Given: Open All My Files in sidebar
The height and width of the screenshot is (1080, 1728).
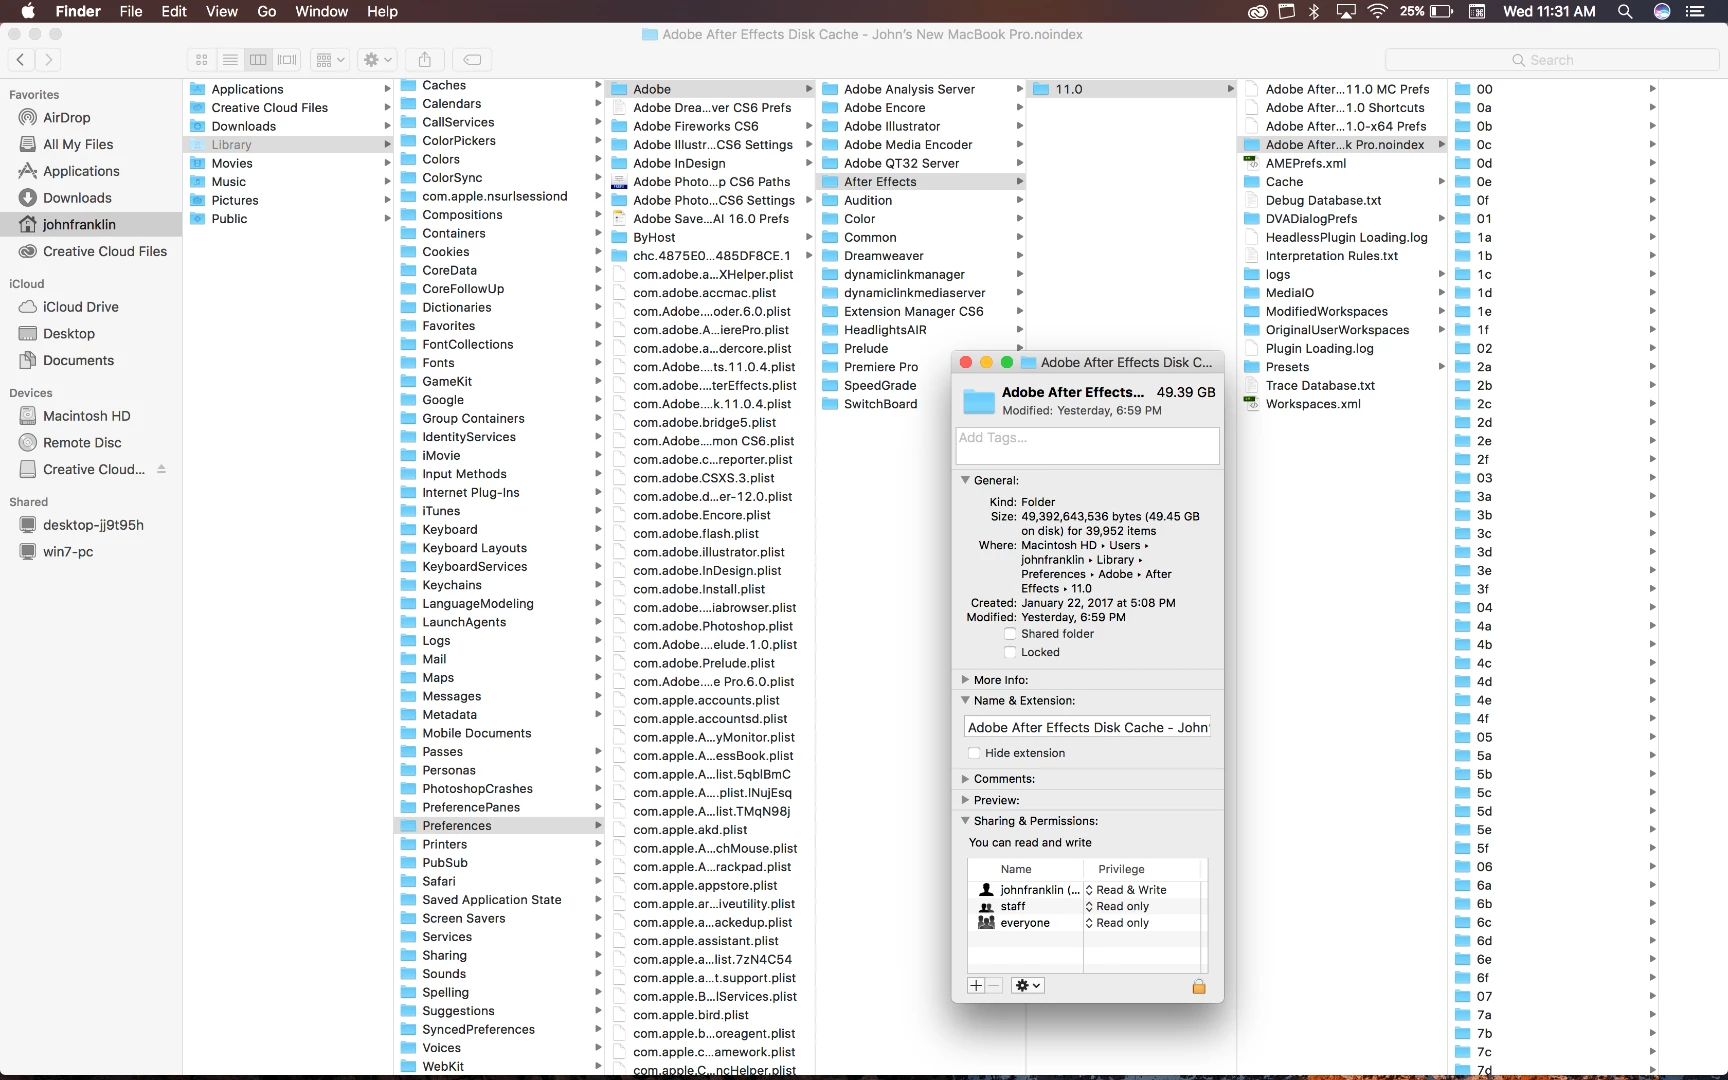Looking at the screenshot, I should 78,144.
